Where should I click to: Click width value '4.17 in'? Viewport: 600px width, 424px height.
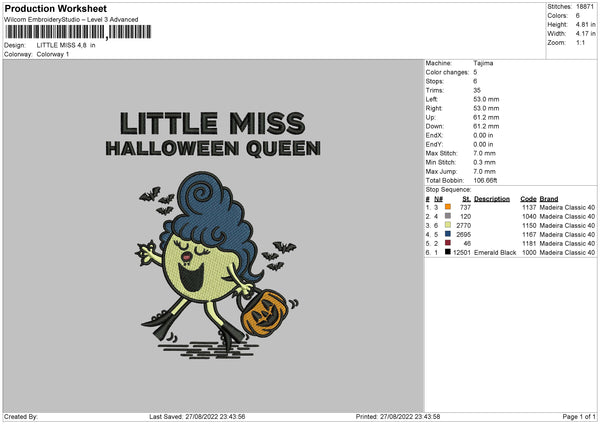585,34
